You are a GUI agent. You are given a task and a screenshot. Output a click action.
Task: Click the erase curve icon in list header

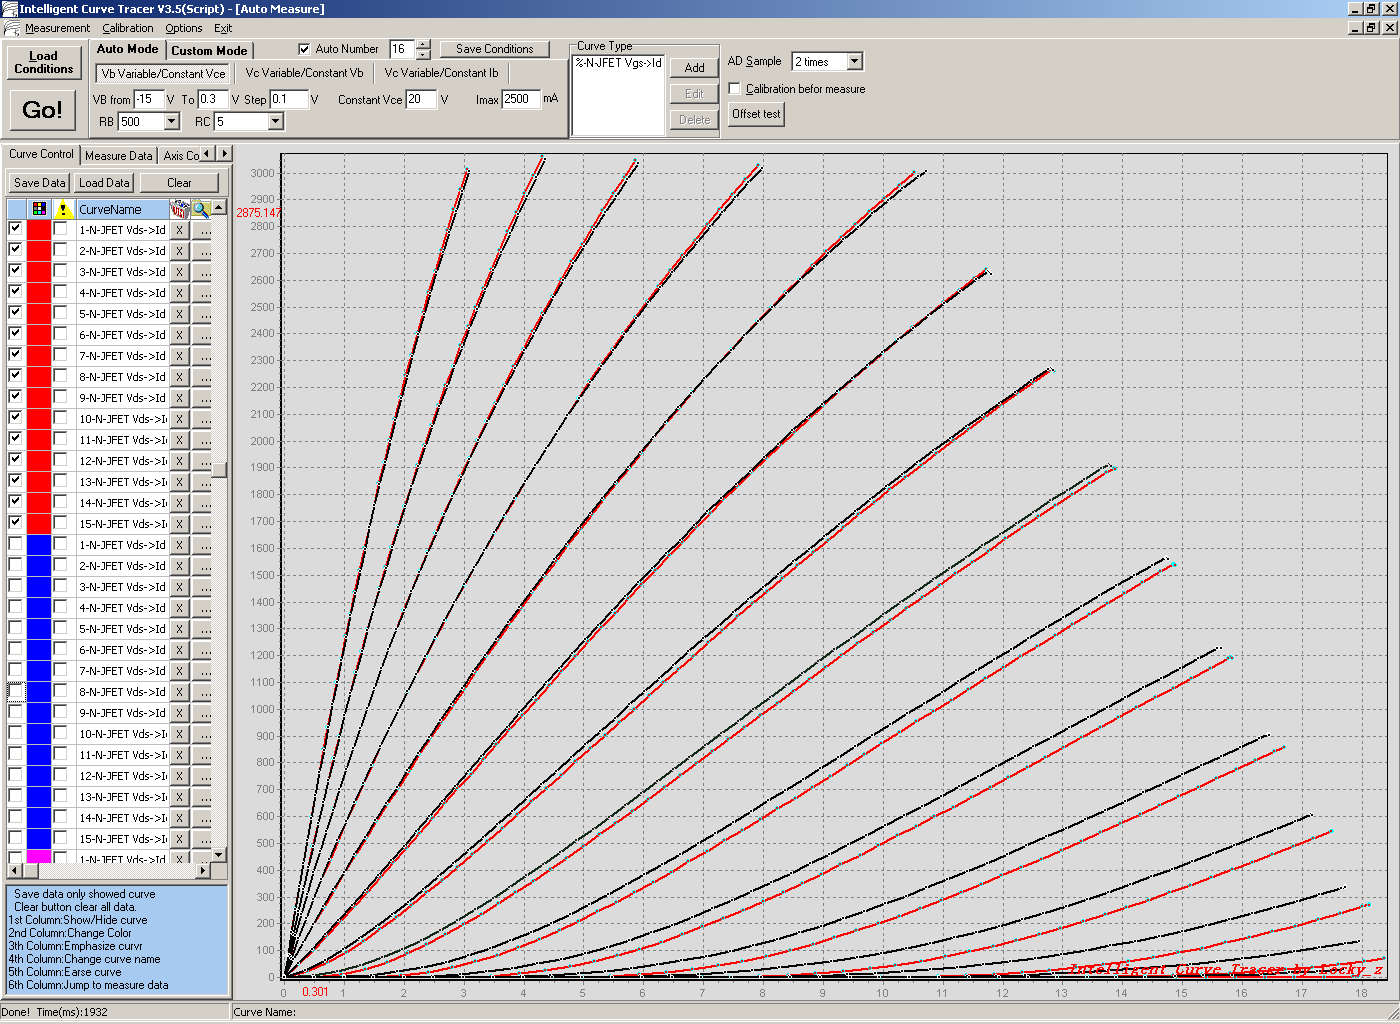[x=180, y=209]
